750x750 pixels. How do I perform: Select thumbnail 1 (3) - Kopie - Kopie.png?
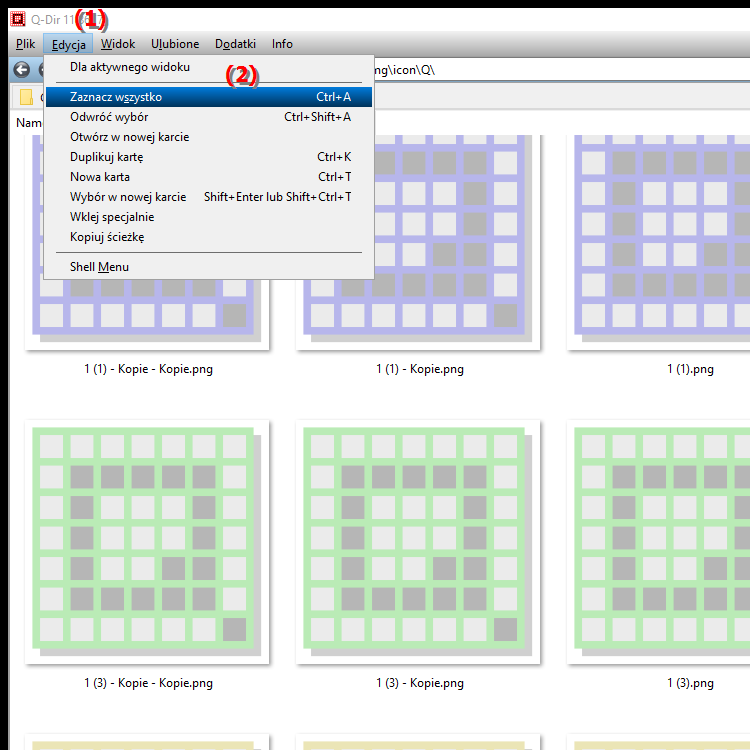[x=147, y=542]
